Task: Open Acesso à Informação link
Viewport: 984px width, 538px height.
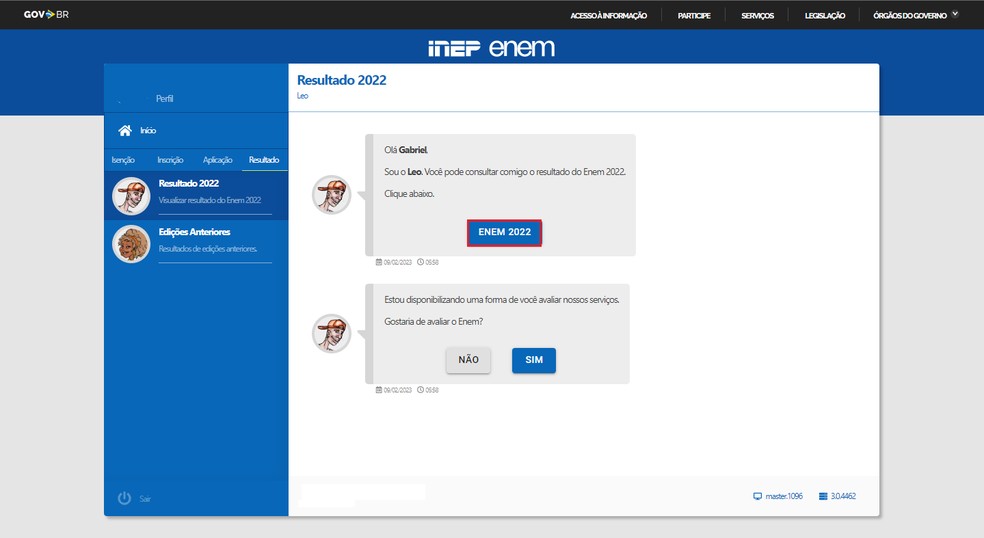Action: point(608,15)
